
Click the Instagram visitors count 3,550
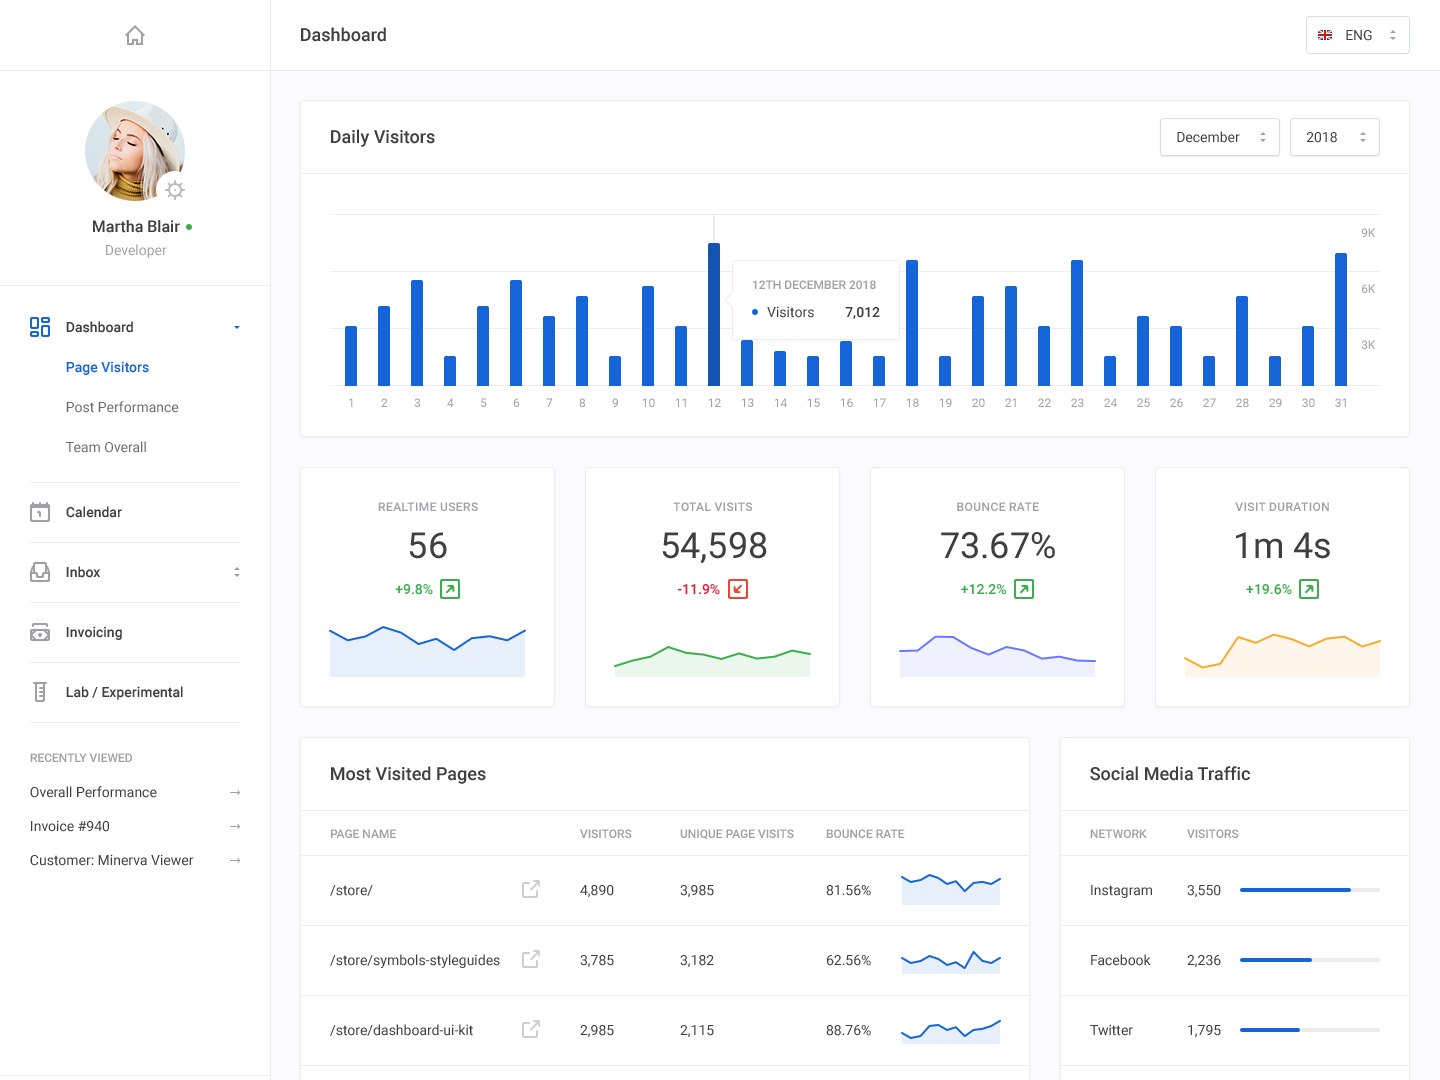1204,890
